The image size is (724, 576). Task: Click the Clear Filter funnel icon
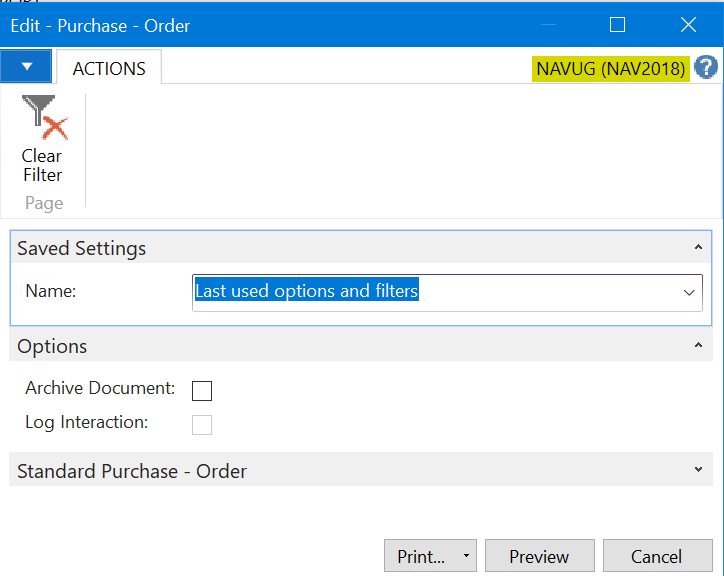point(42,118)
